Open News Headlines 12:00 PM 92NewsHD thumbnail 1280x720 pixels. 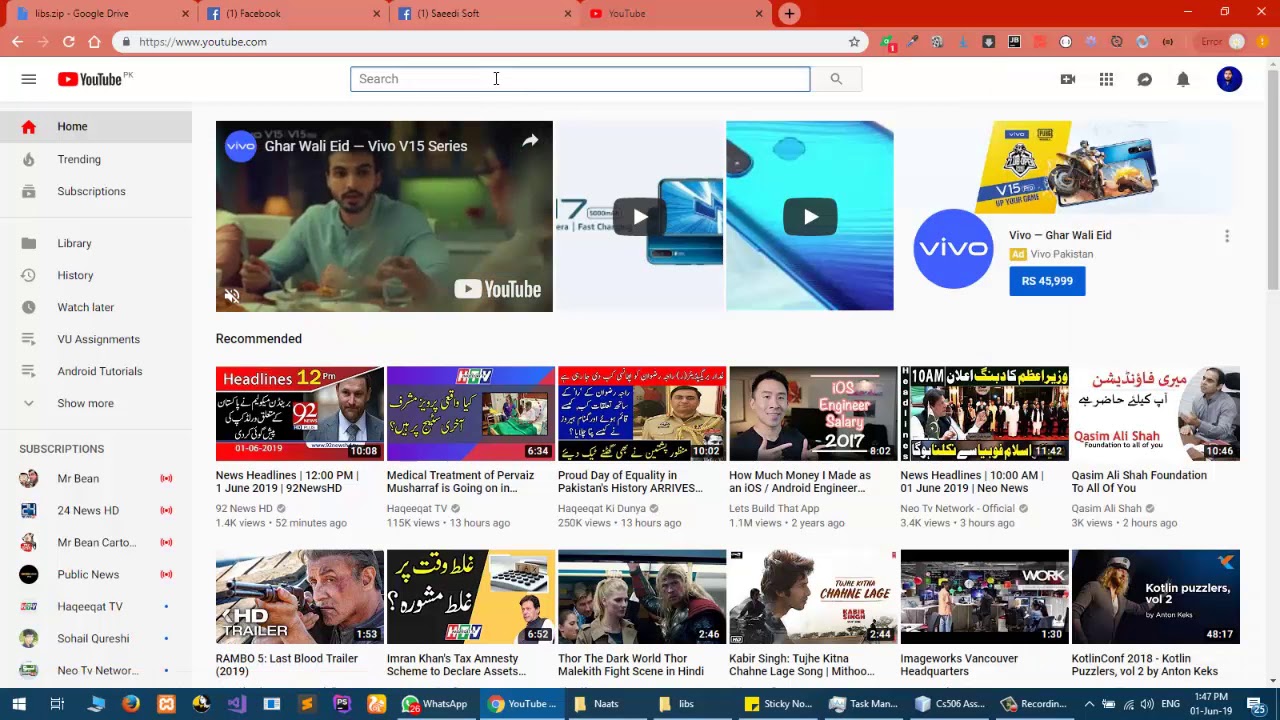pos(300,413)
